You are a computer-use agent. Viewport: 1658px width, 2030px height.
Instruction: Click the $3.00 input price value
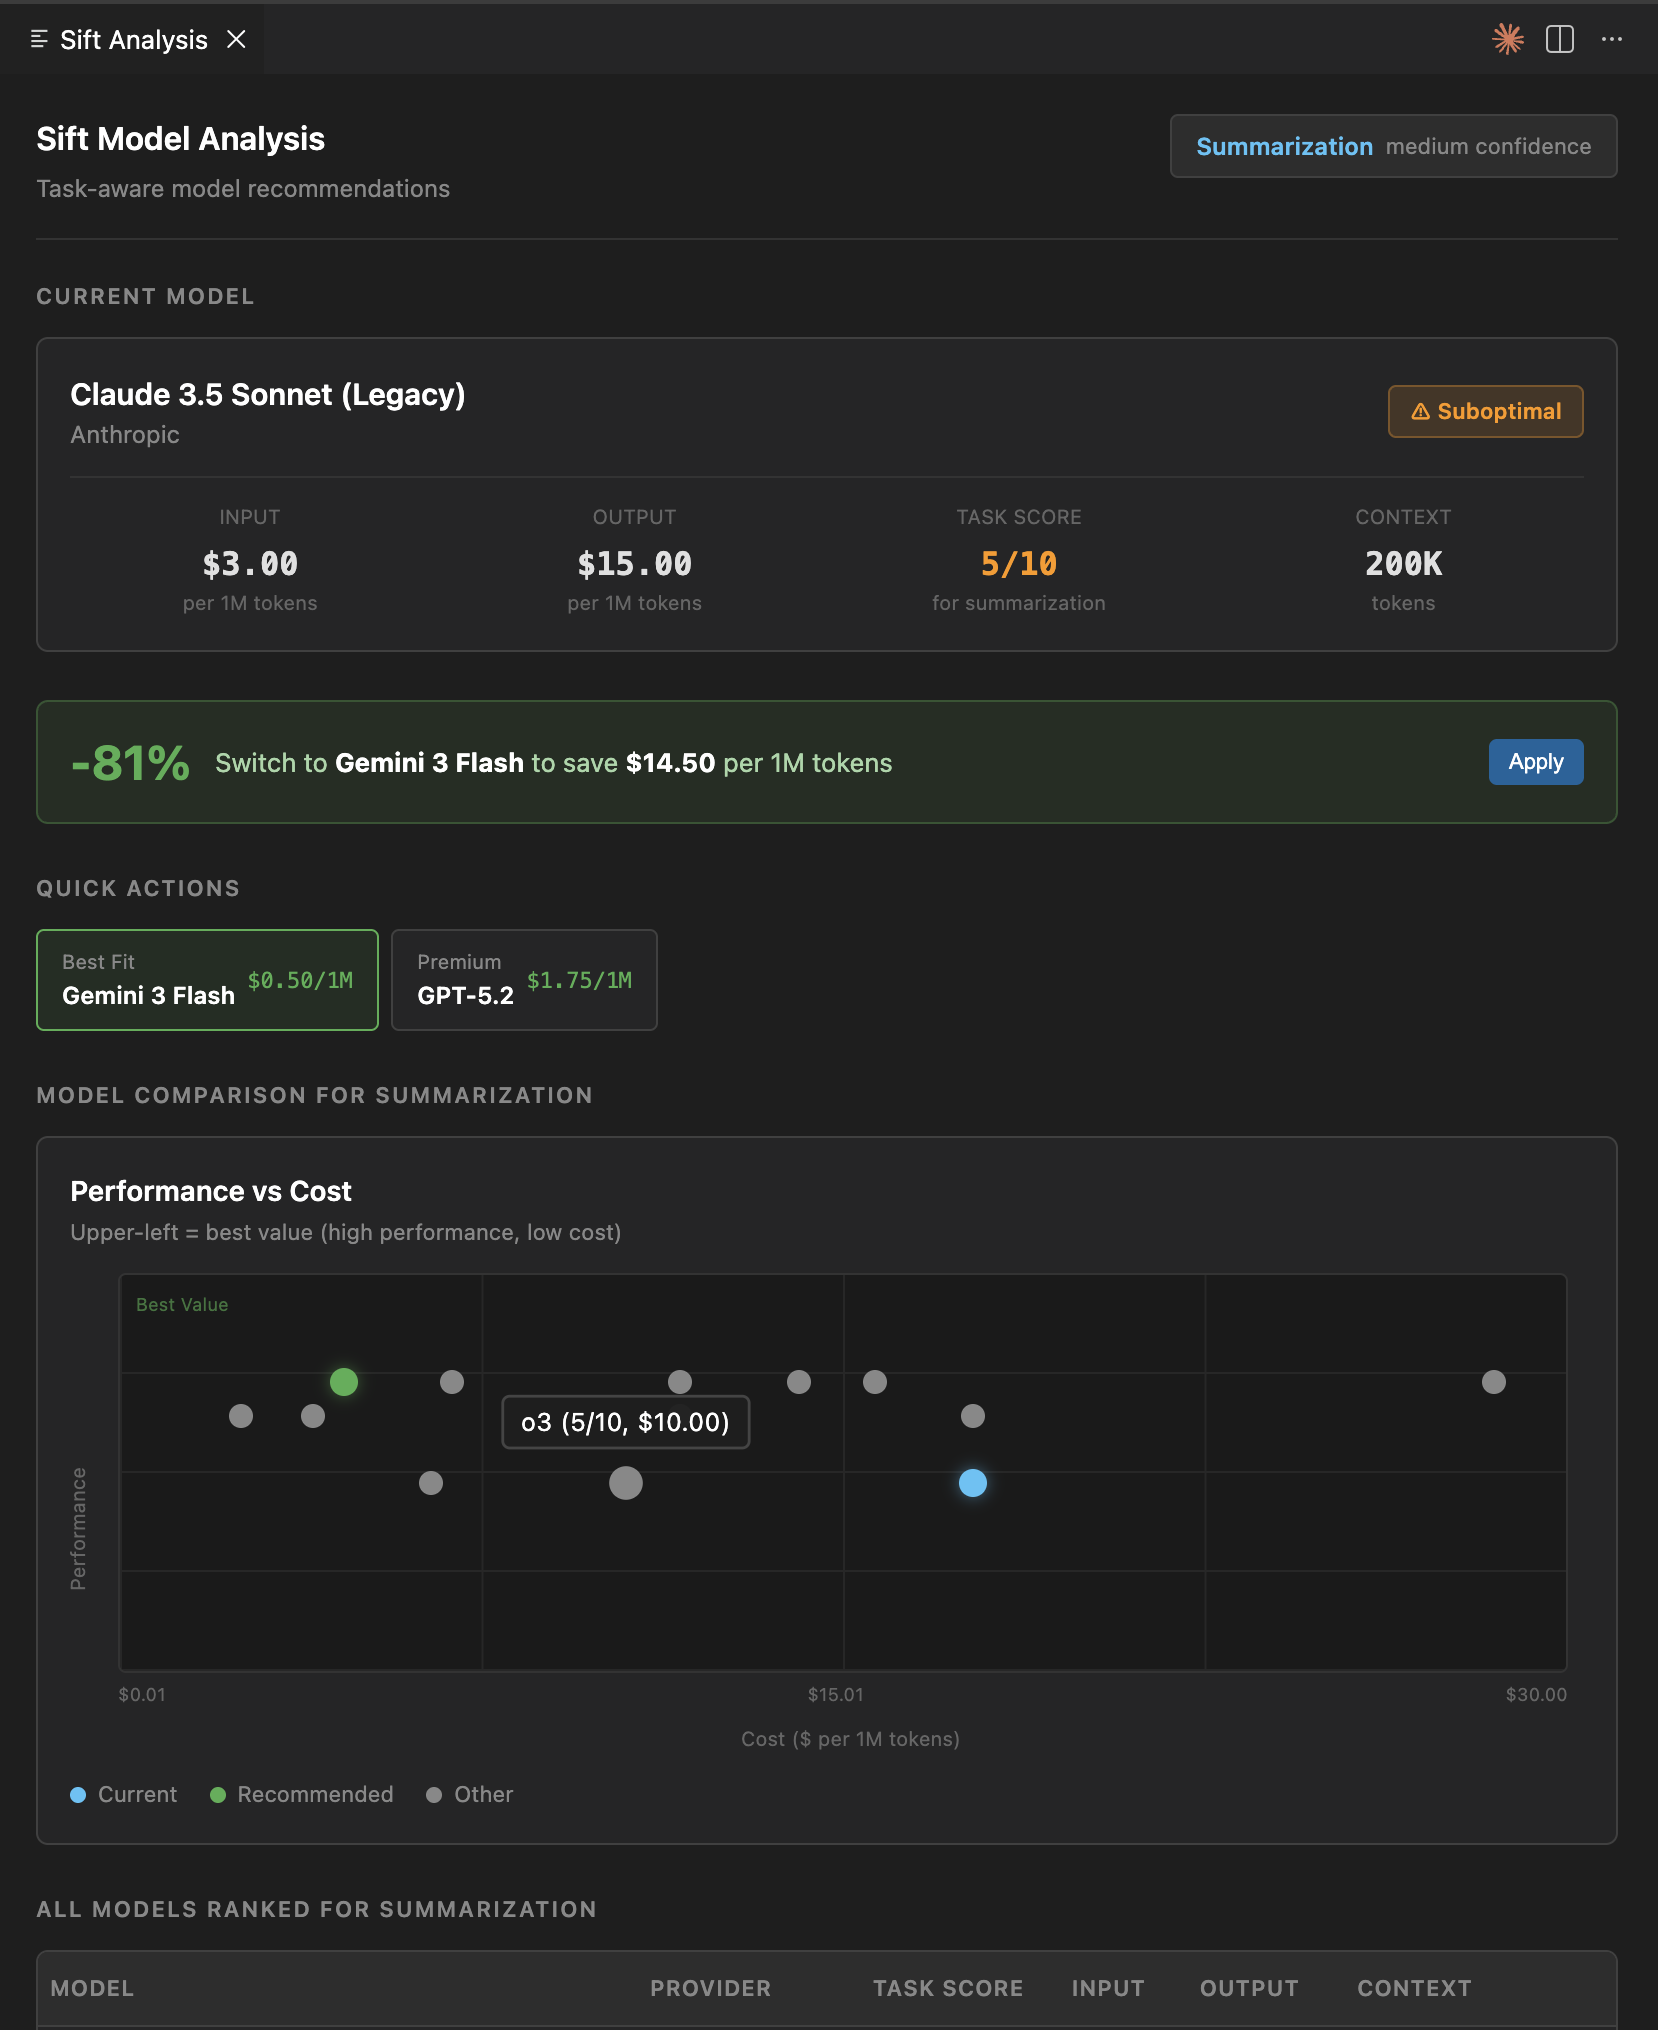click(x=250, y=564)
